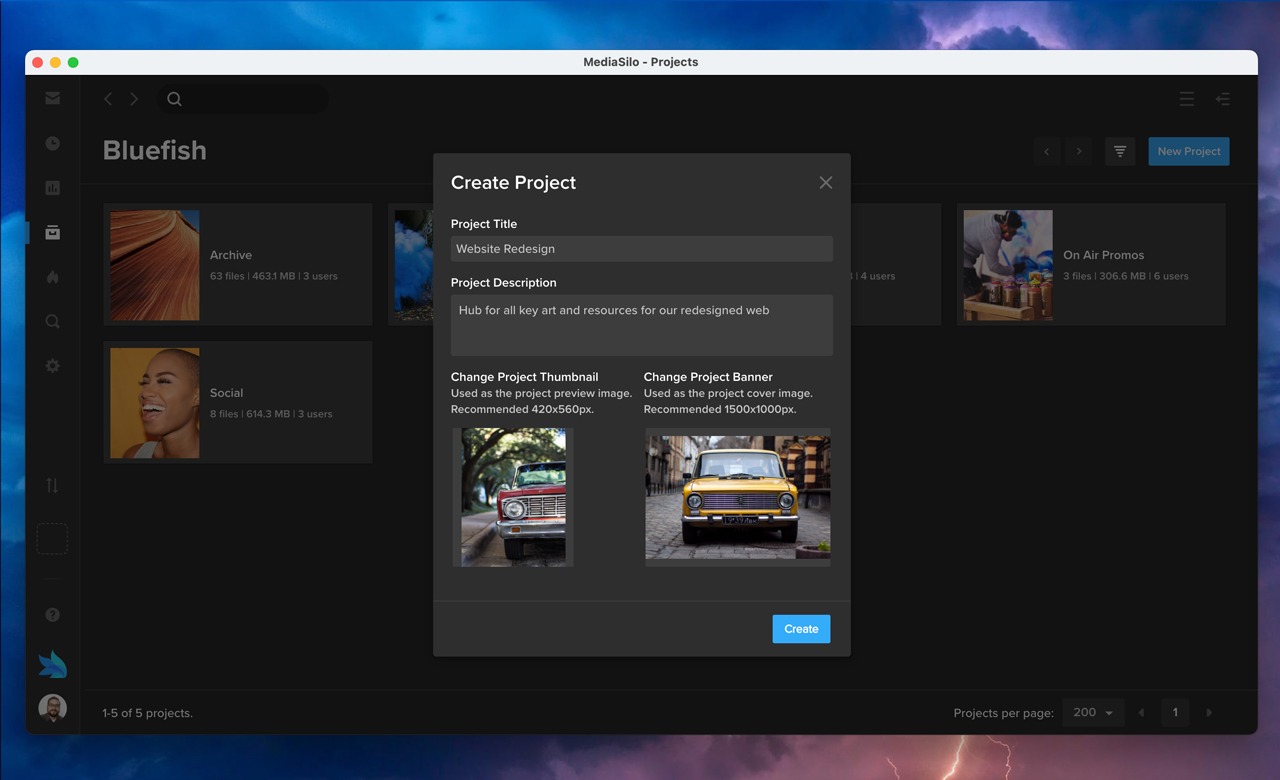Open the inbox icon in sidebar
Screen dimensions: 1280x780
(52, 98)
